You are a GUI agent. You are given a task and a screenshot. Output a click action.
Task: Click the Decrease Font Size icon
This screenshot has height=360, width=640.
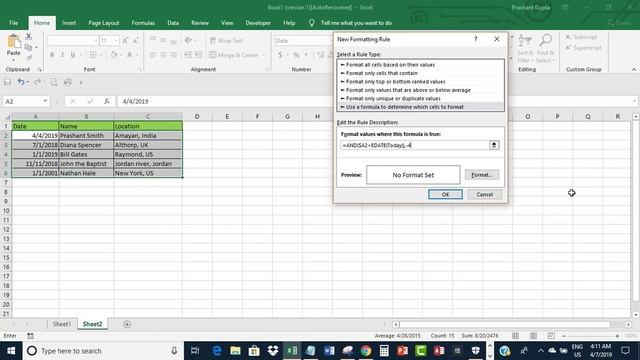pos(136,40)
